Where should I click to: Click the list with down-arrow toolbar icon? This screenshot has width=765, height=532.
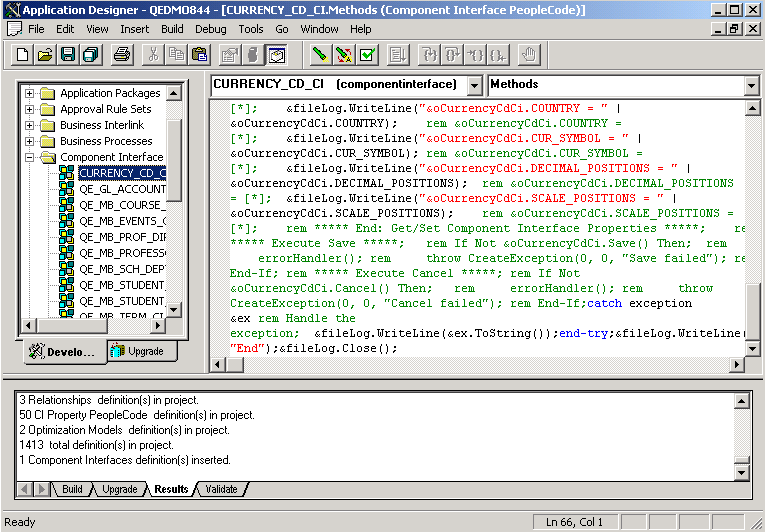click(398, 54)
